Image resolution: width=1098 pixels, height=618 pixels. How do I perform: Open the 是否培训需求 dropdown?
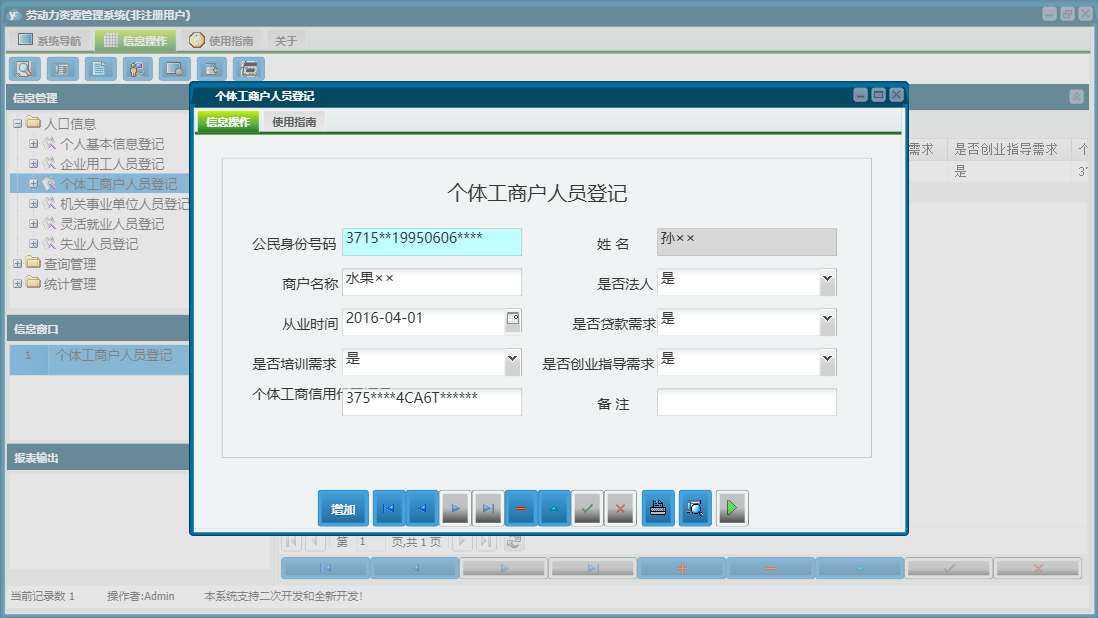(x=512, y=361)
